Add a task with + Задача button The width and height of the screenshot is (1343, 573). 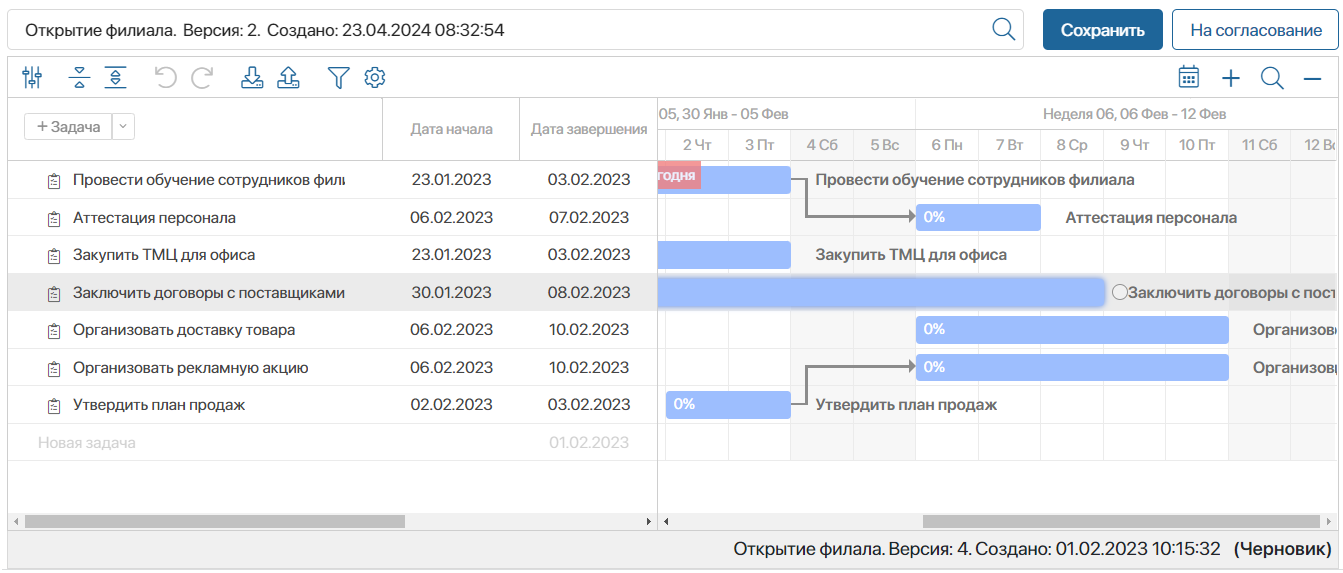tap(68, 127)
